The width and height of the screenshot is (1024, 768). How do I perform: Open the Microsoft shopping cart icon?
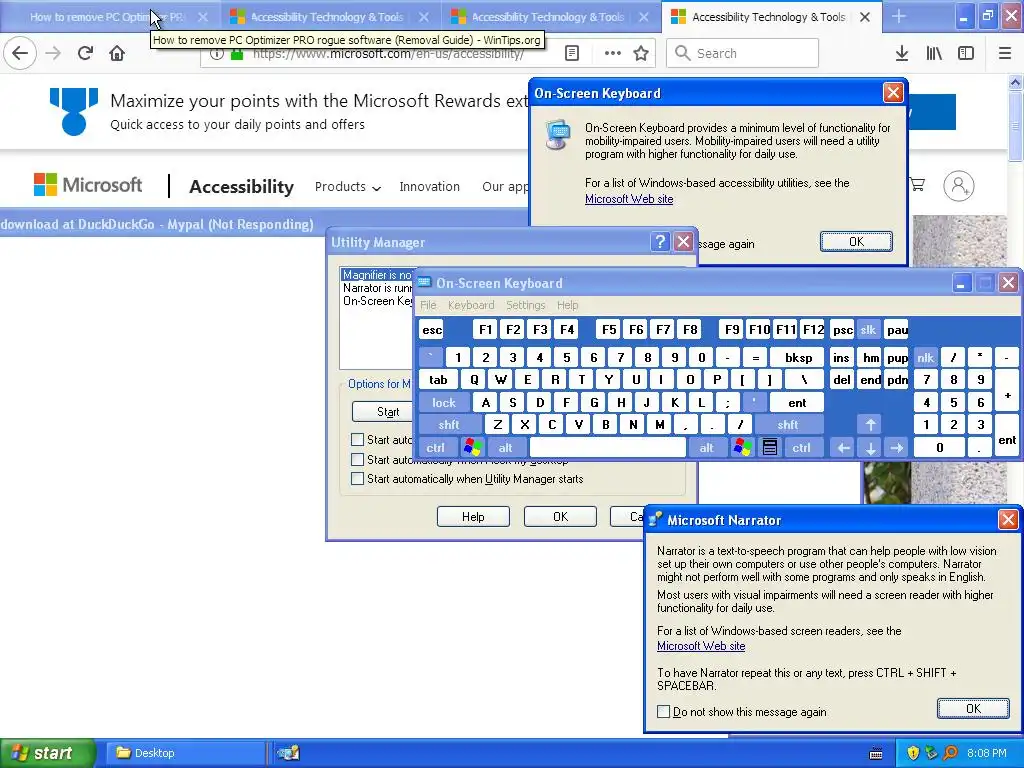917,185
